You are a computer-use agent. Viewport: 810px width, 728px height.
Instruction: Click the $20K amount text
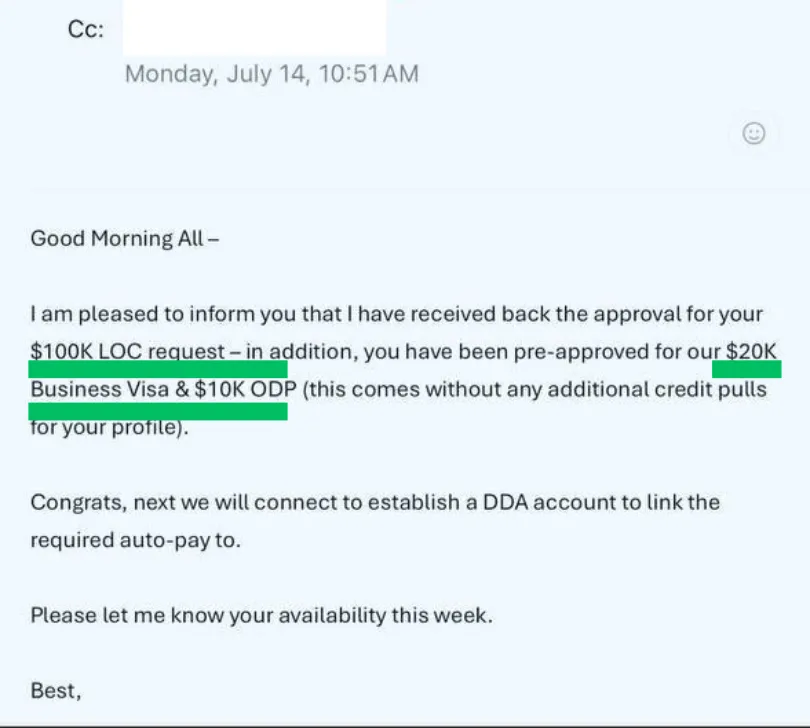click(751, 351)
